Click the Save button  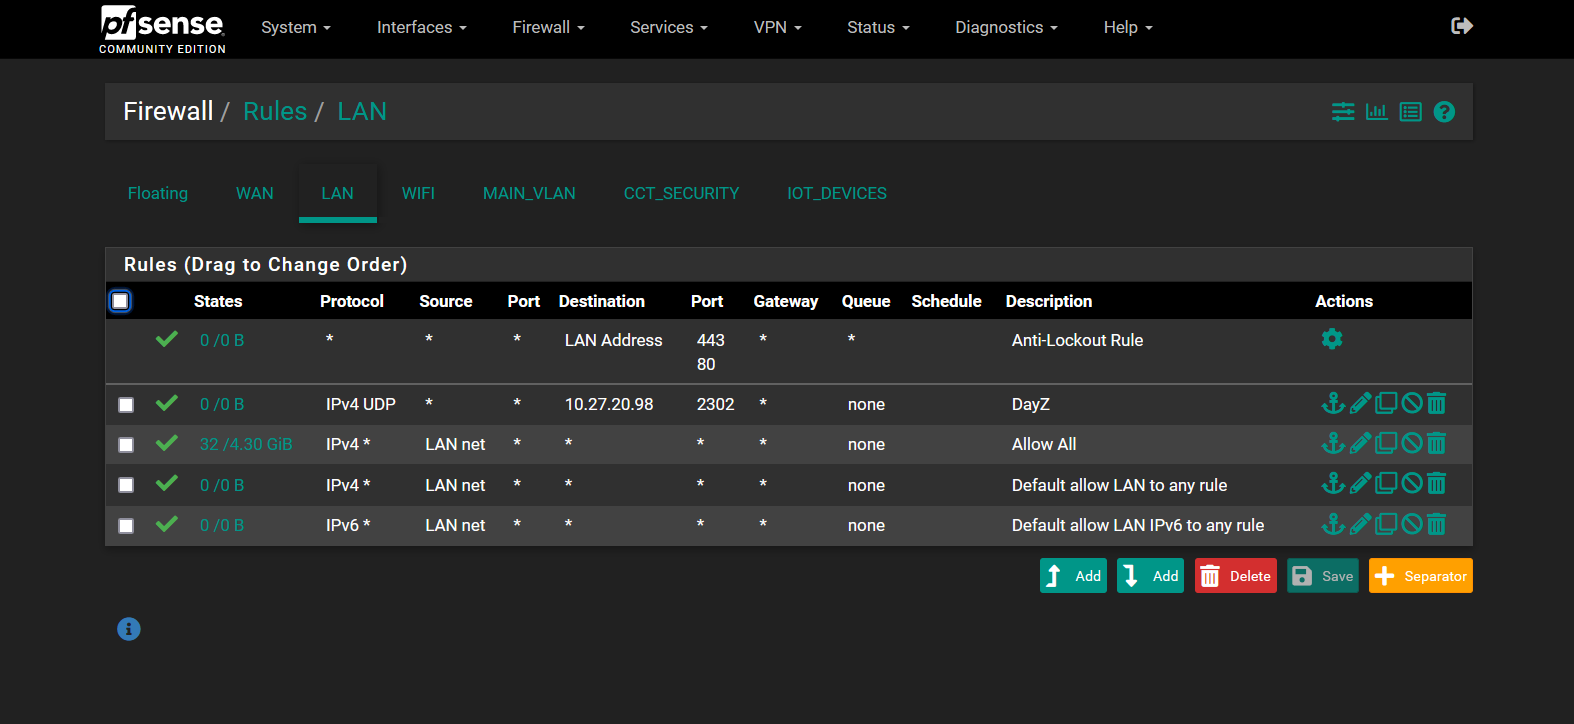click(1323, 576)
